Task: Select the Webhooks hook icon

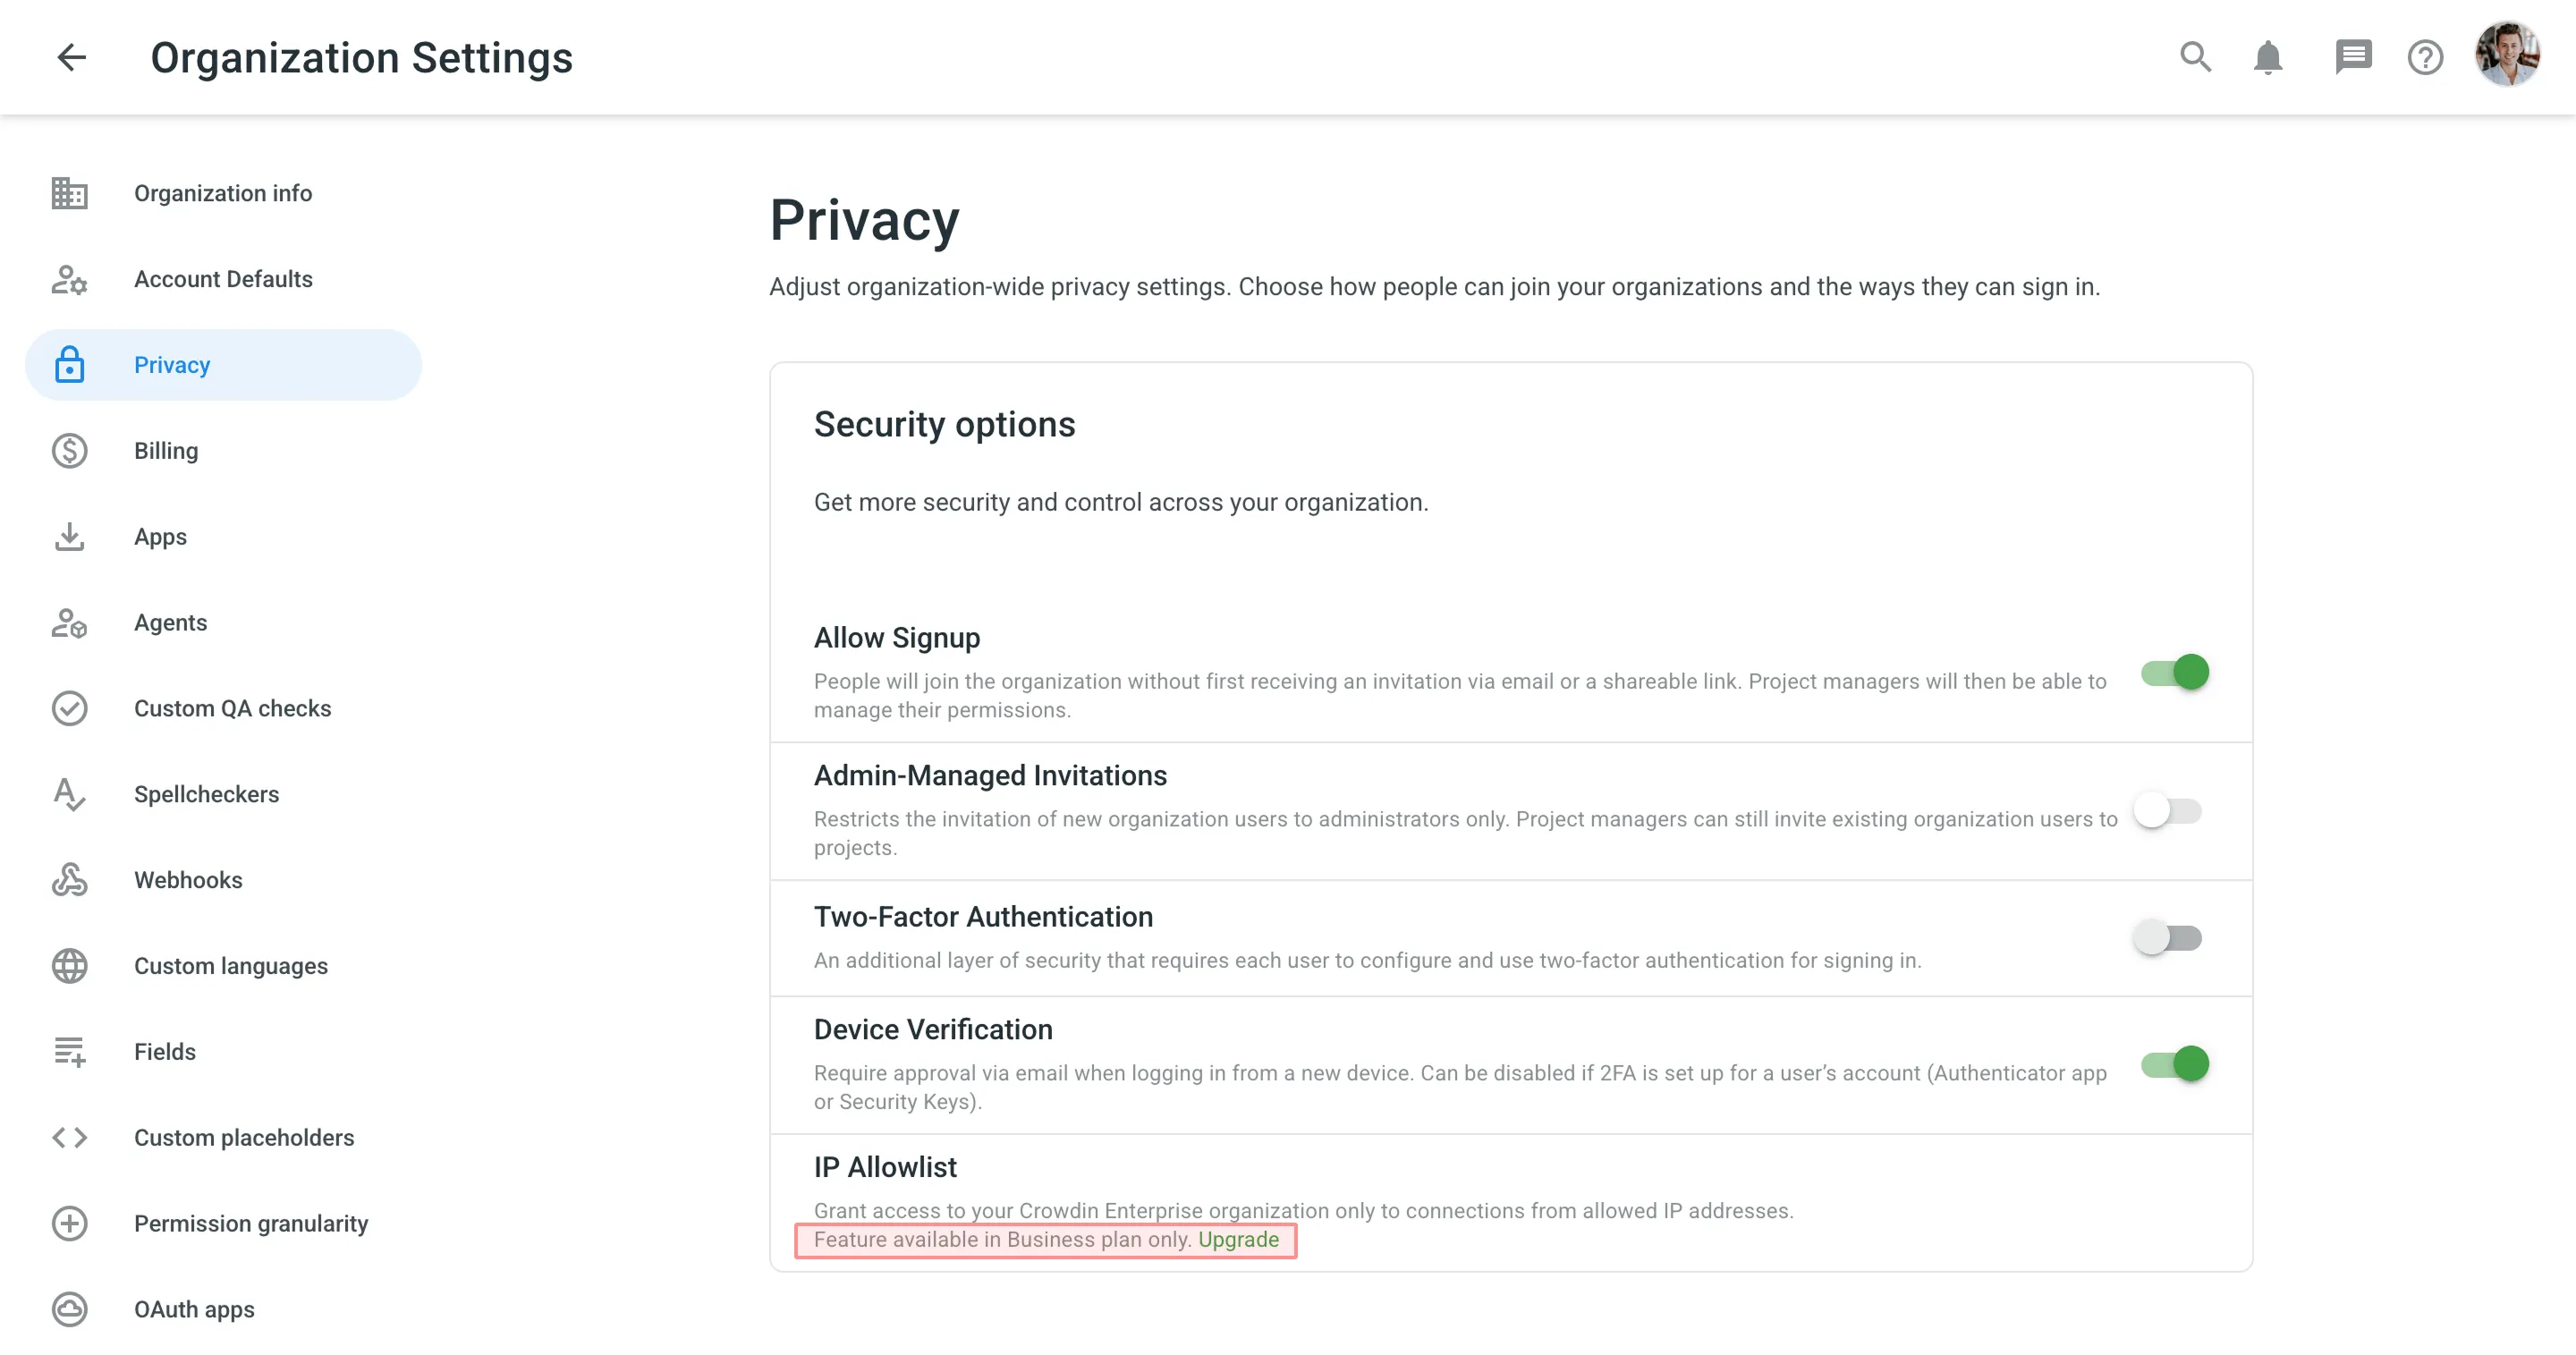Action: 69,880
